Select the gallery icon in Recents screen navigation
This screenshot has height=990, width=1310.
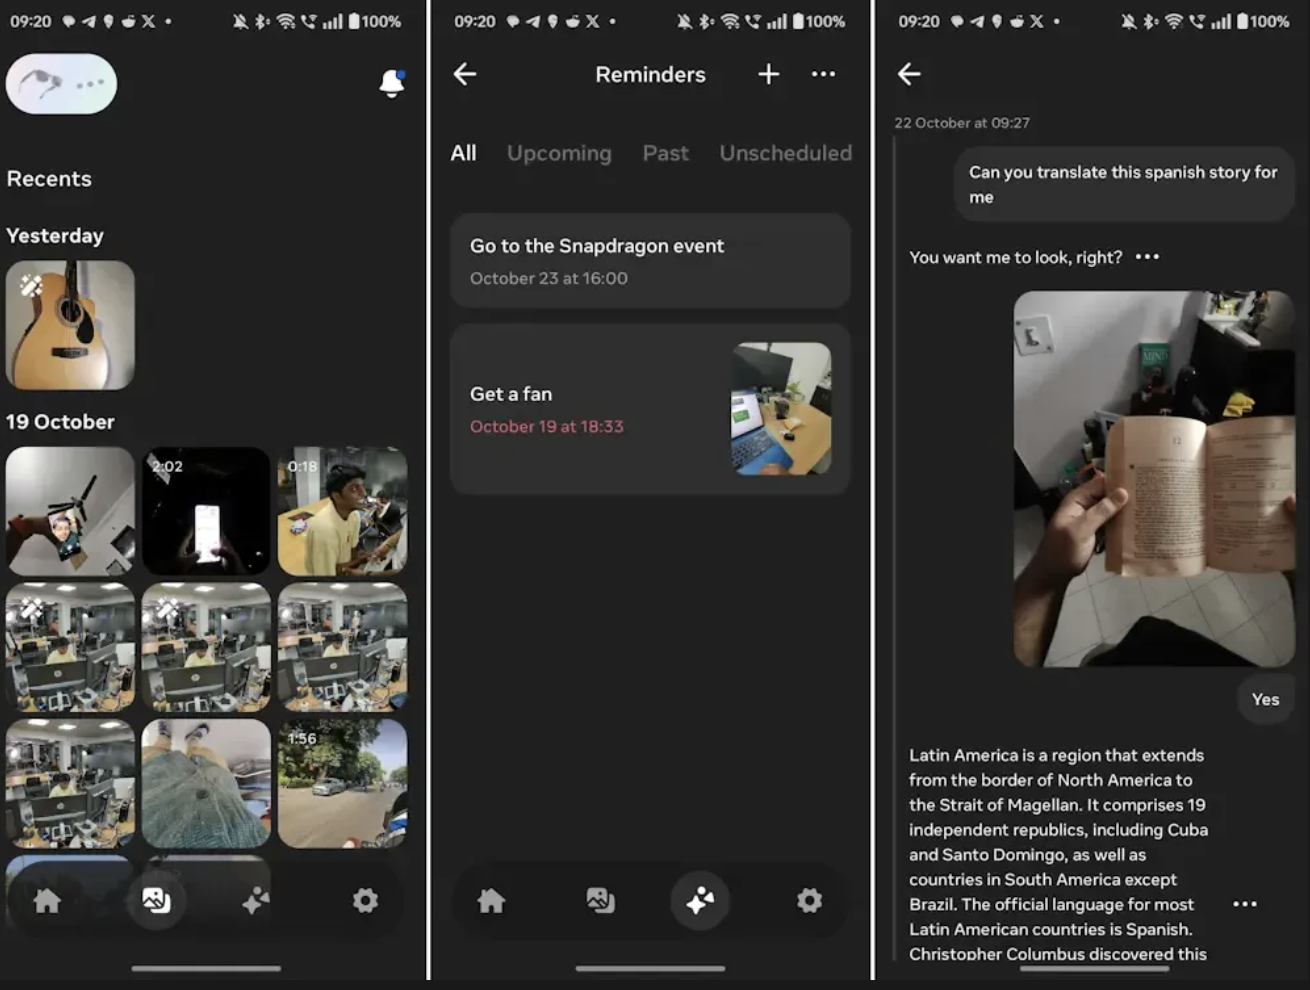click(x=156, y=901)
